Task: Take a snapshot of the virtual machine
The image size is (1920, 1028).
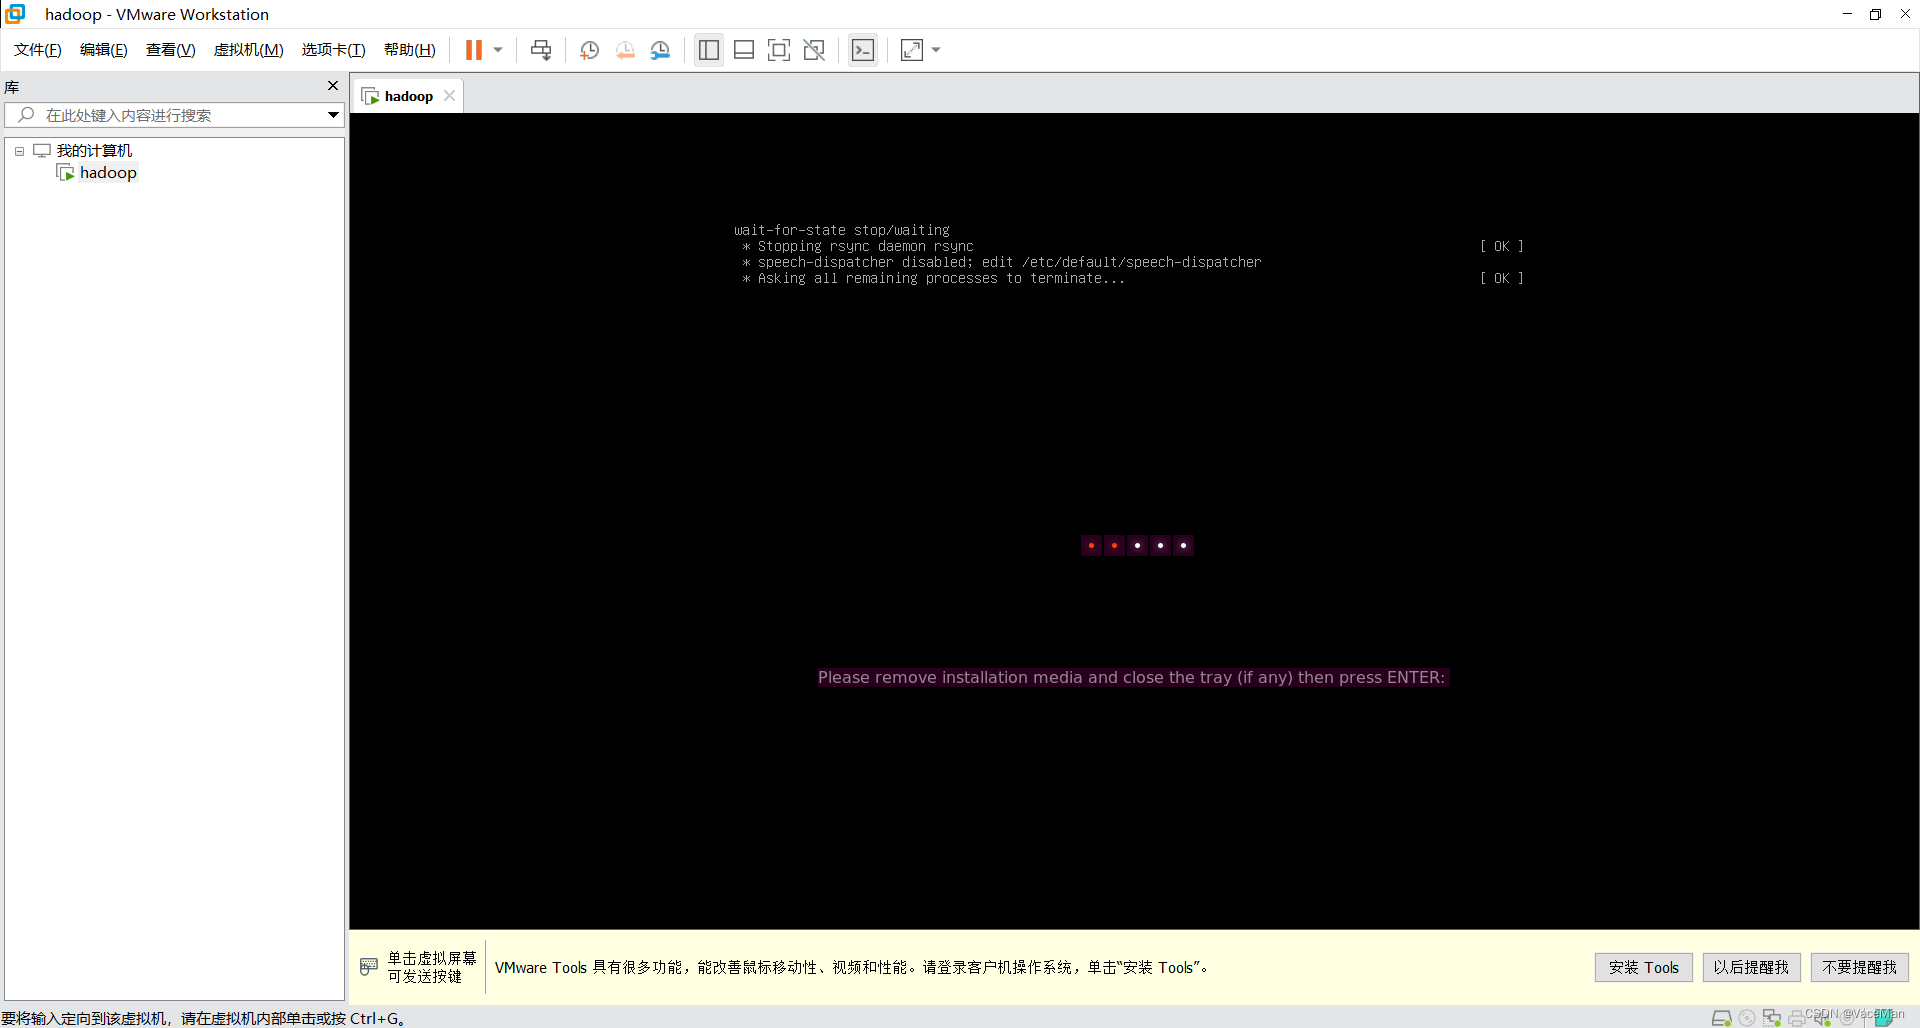Action: (589, 49)
